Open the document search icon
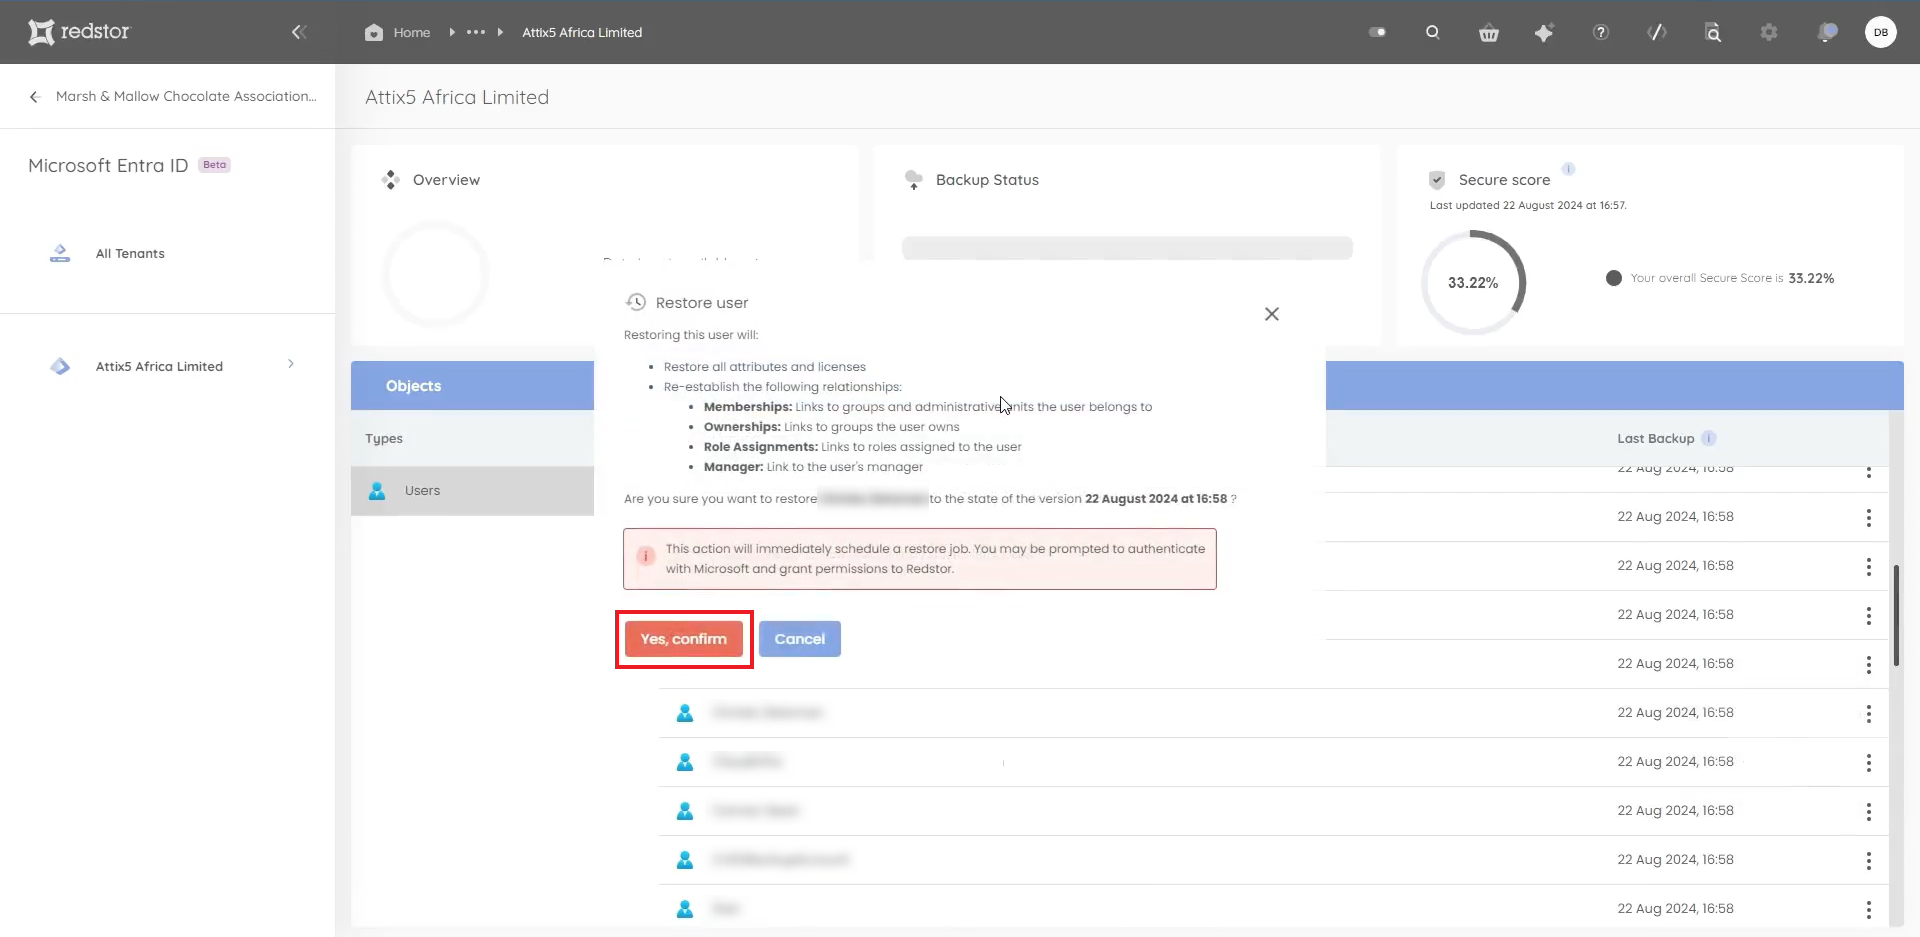This screenshot has height=937, width=1920. pos(1713,33)
